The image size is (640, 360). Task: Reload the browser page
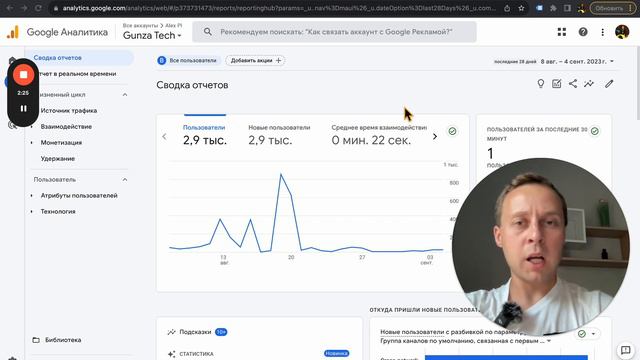click(38, 8)
